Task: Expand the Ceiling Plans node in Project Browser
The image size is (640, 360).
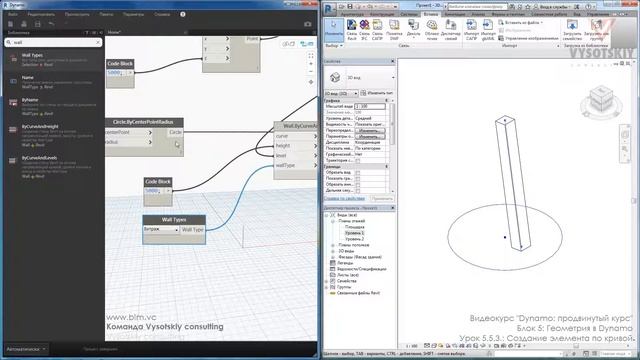Action: (333, 245)
